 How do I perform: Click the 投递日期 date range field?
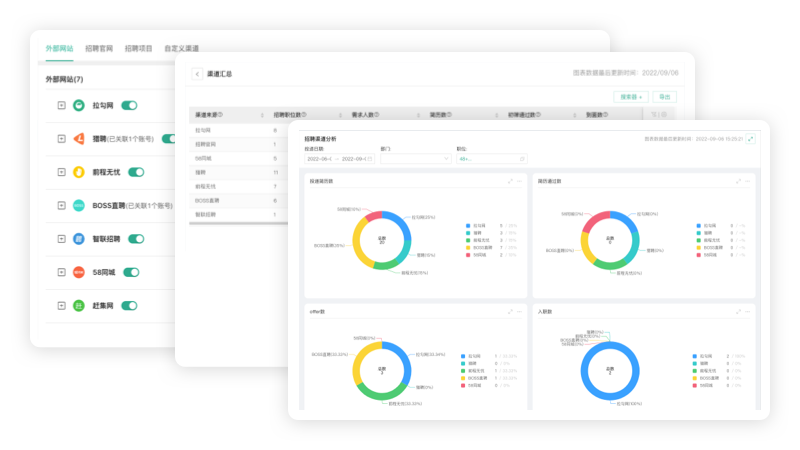(x=339, y=159)
